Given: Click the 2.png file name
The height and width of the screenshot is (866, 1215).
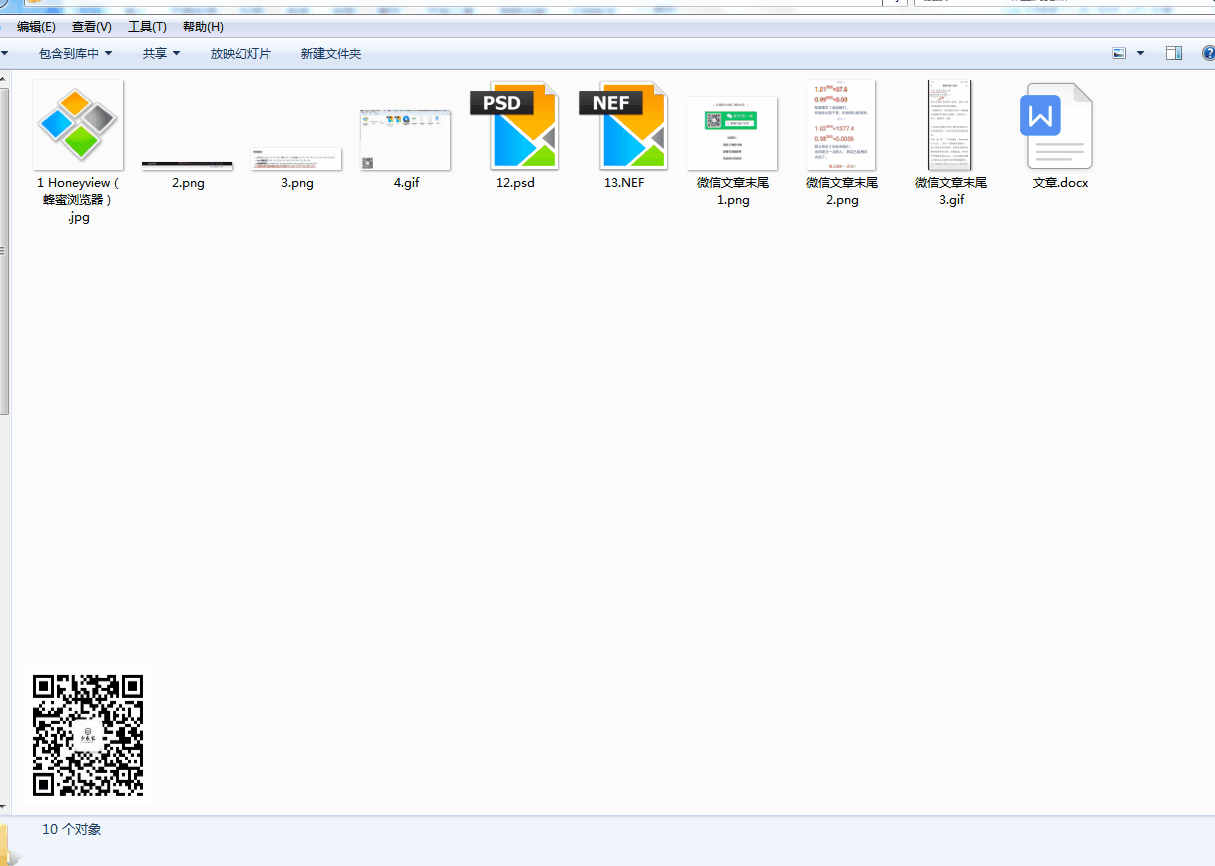Looking at the screenshot, I should tap(188, 183).
